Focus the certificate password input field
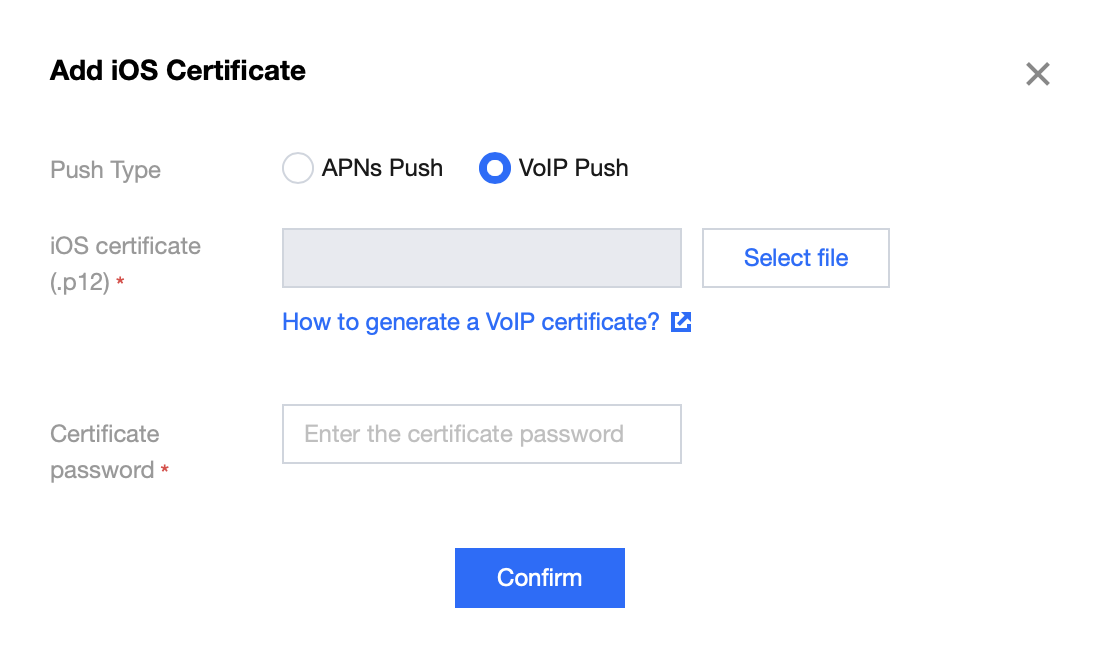Screen dimensions: 1100x654 coord(482,434)
